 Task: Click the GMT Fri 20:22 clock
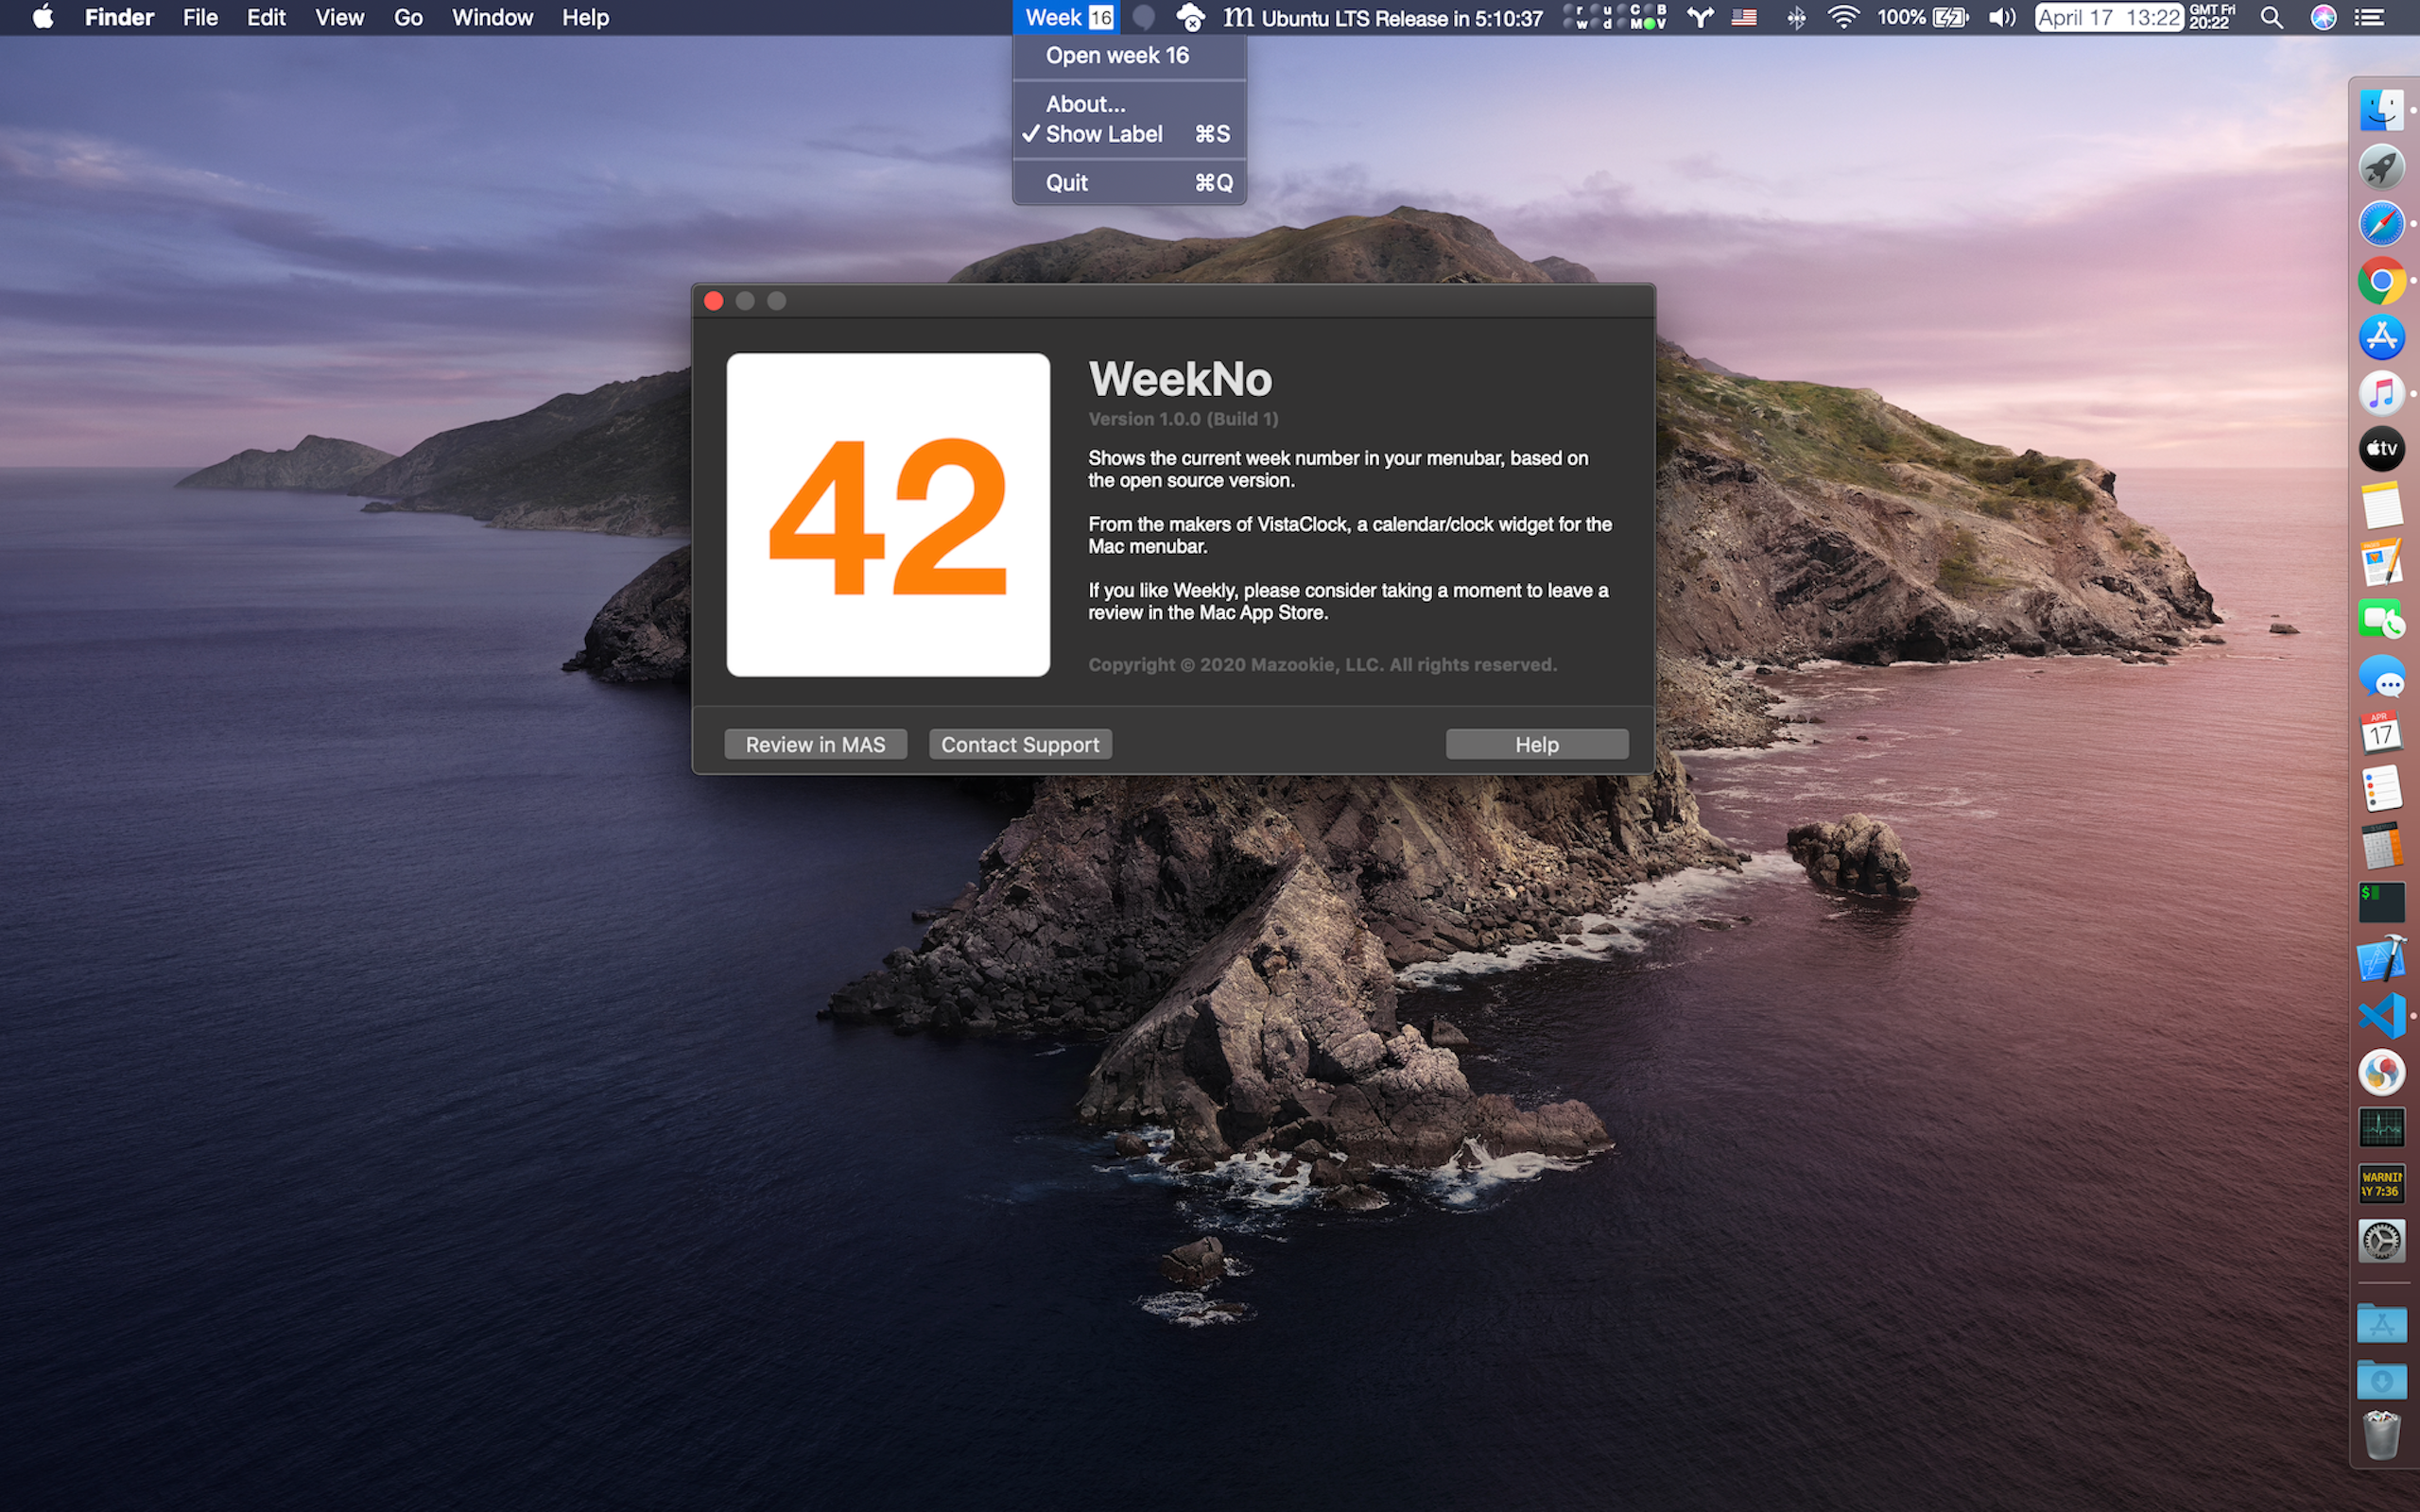pyautogui.click(x=2212, y=17)
